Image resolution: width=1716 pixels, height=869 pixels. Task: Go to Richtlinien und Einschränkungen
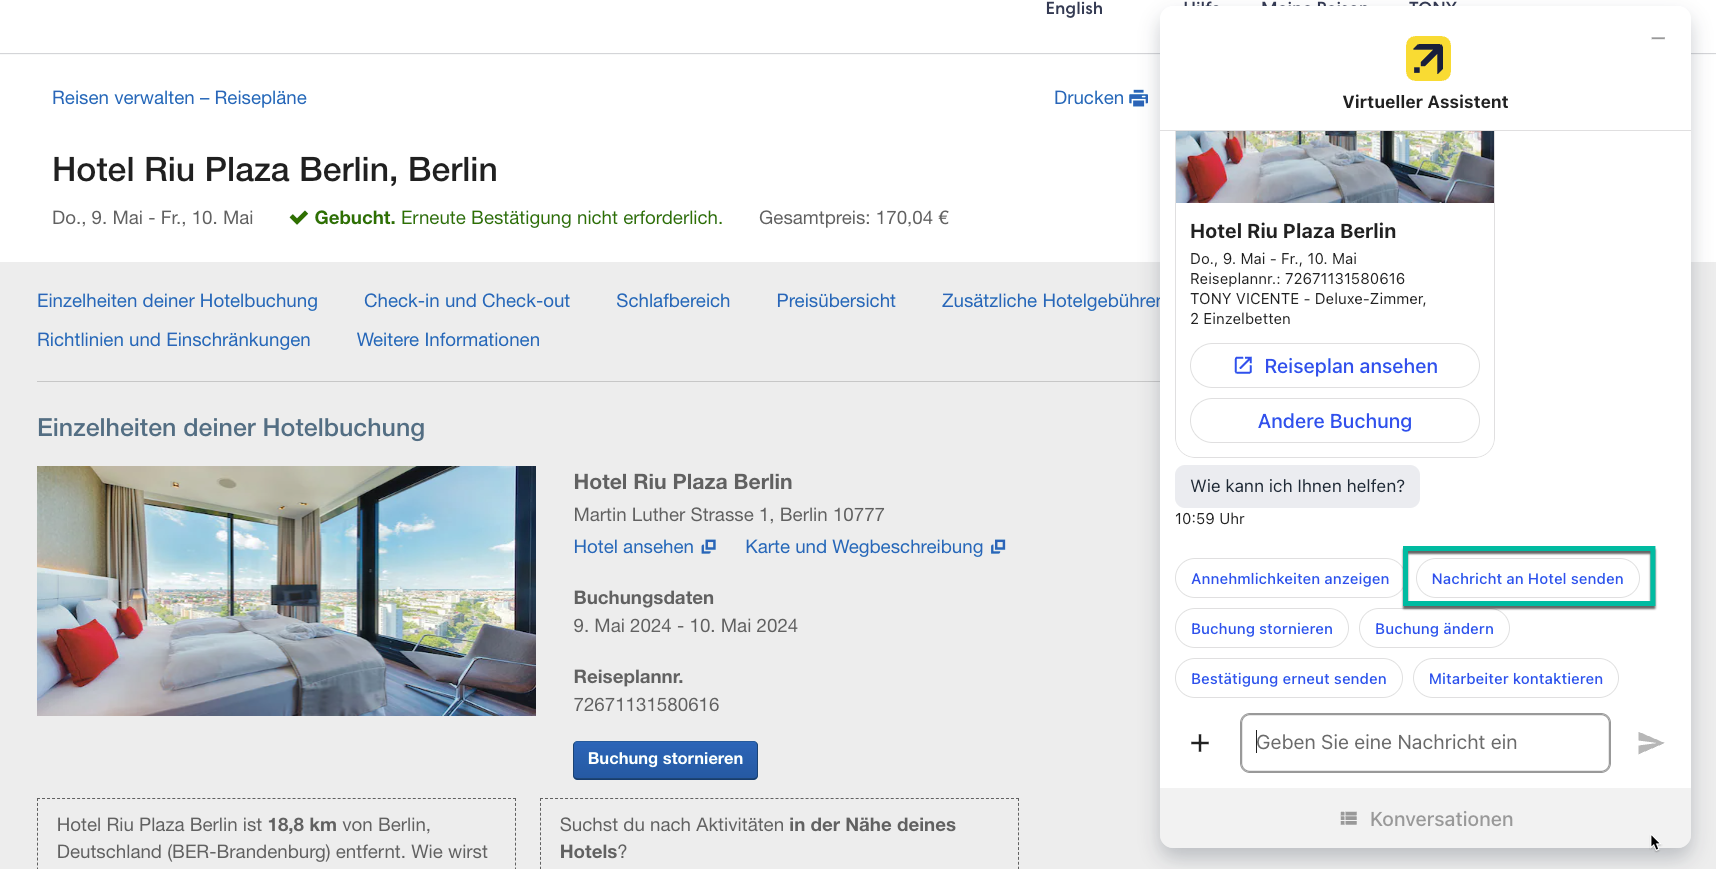(174, 340)
